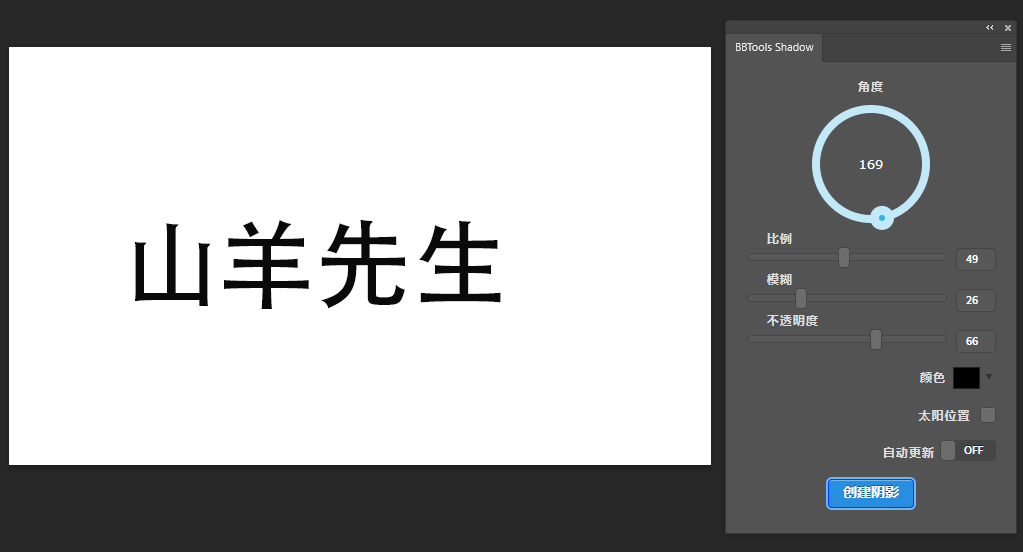The width and height of the screenshot is (1023, 552).
Task: Click the 模糊 label
Action: [x=779, y=279]
